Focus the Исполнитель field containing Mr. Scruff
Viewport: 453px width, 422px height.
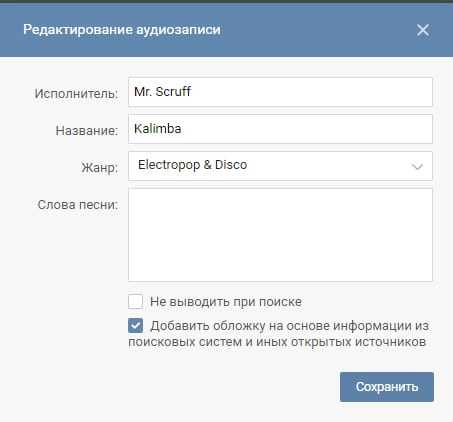tap(280, 92)
